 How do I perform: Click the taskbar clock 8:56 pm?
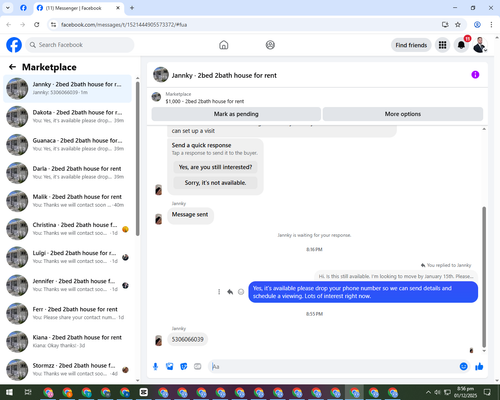click(465, 392)
